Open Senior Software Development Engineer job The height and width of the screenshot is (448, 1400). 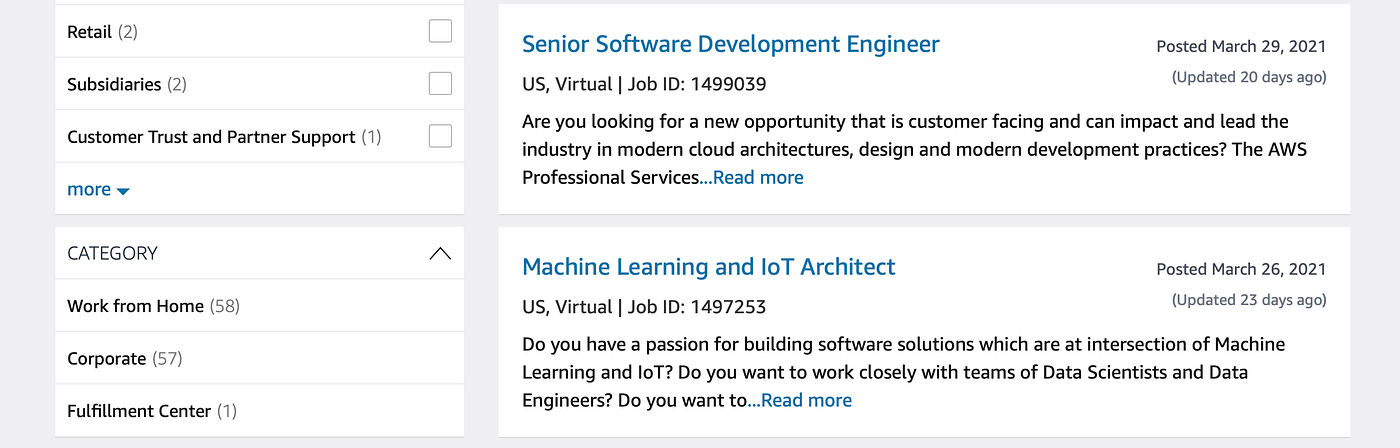point(731,44)
